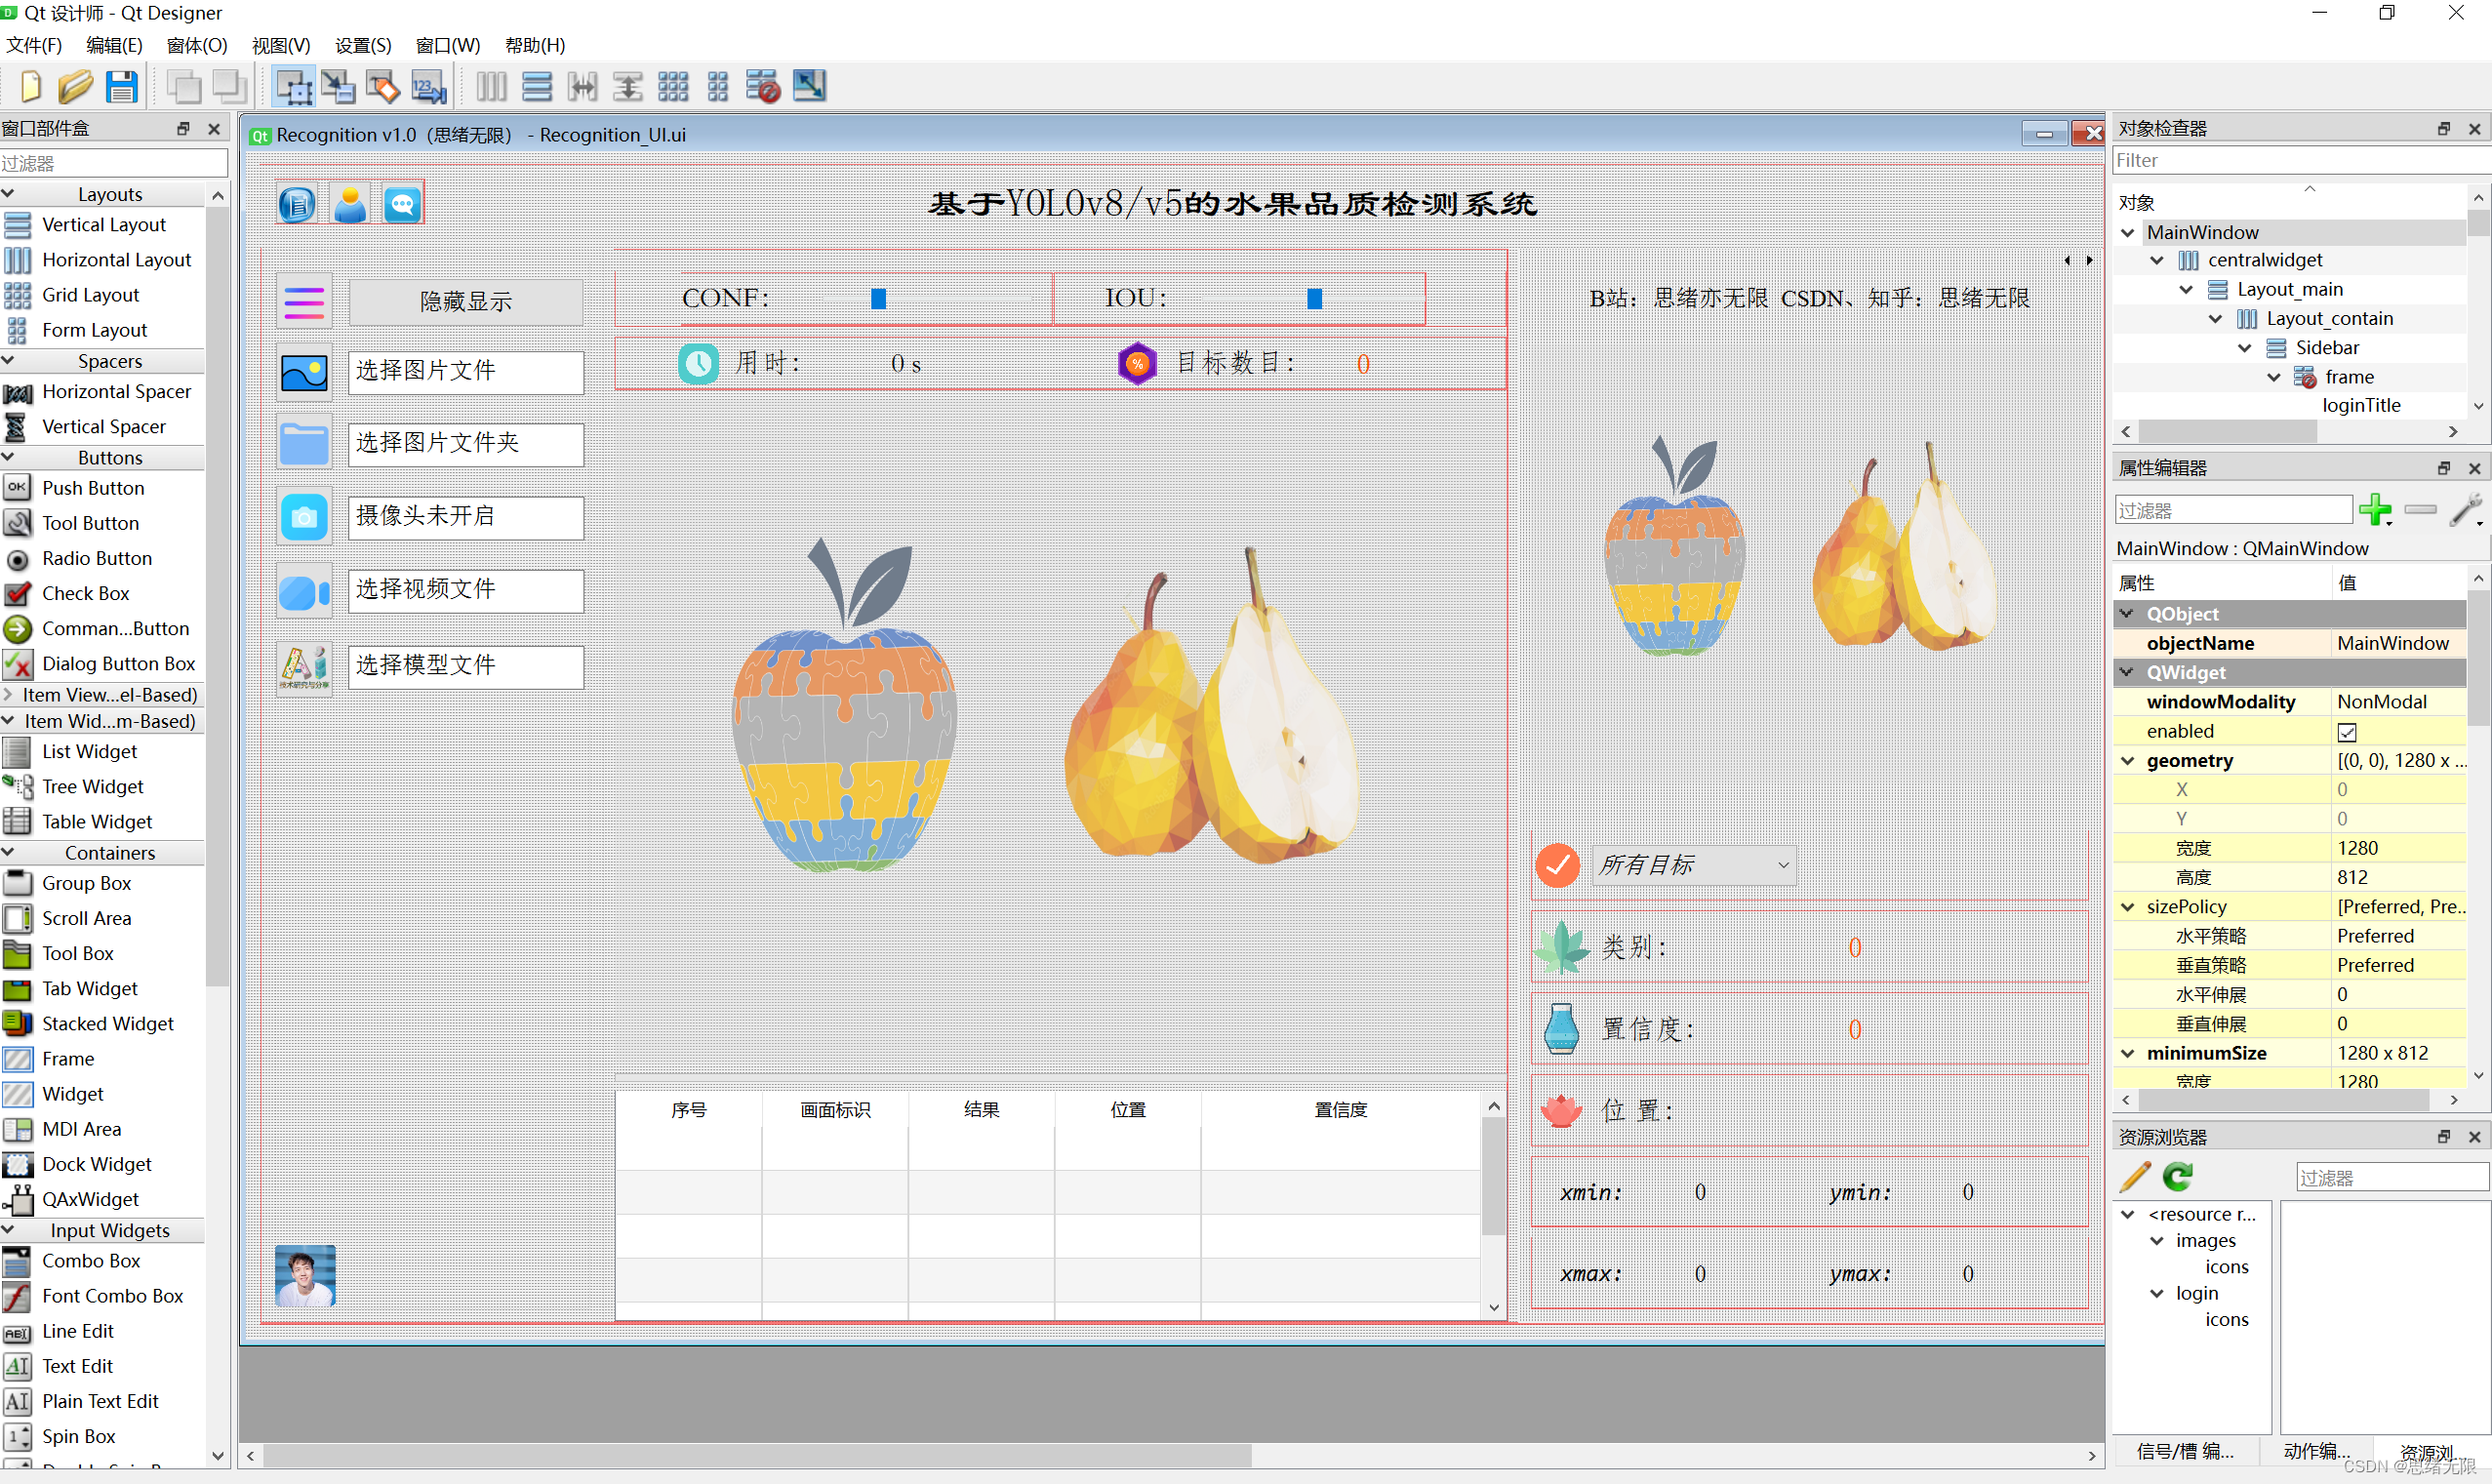The image size is (2492, 1484).
Task: Expand the geometry property section
Action: pyautogui.click(x=2126, y=760)
